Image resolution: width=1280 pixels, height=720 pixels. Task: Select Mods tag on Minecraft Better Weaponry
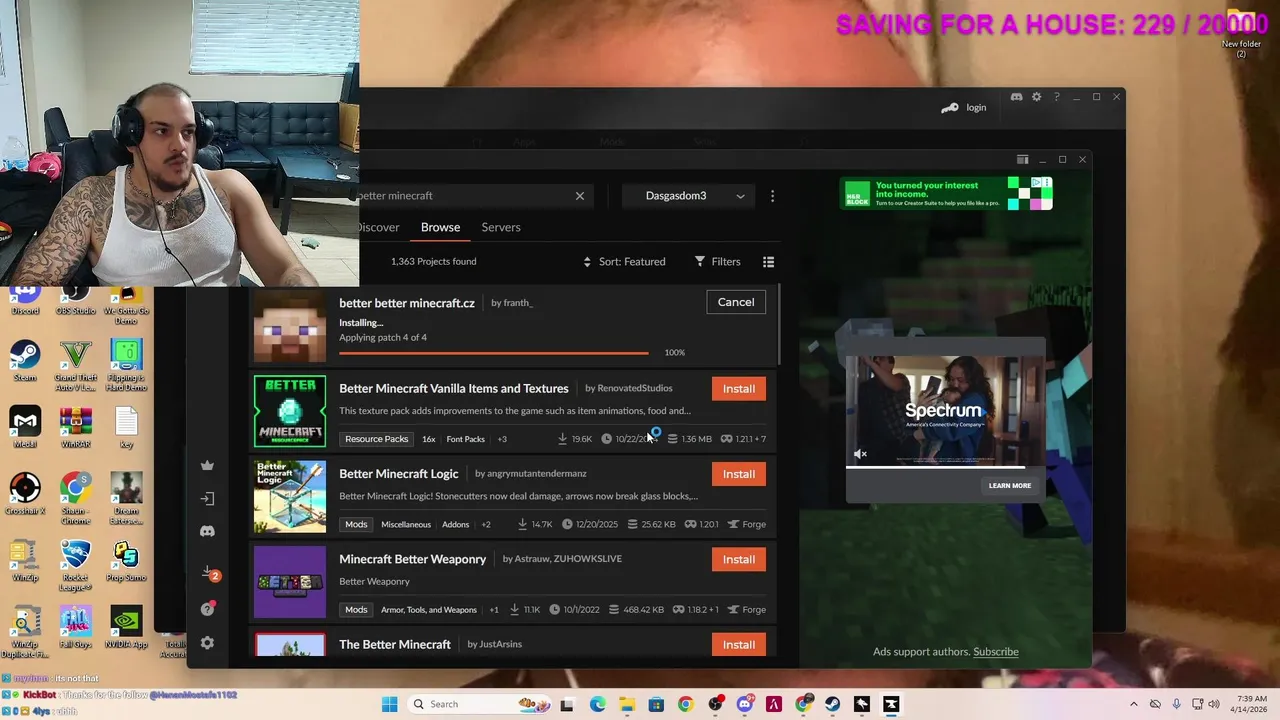(x=356, y=609)
